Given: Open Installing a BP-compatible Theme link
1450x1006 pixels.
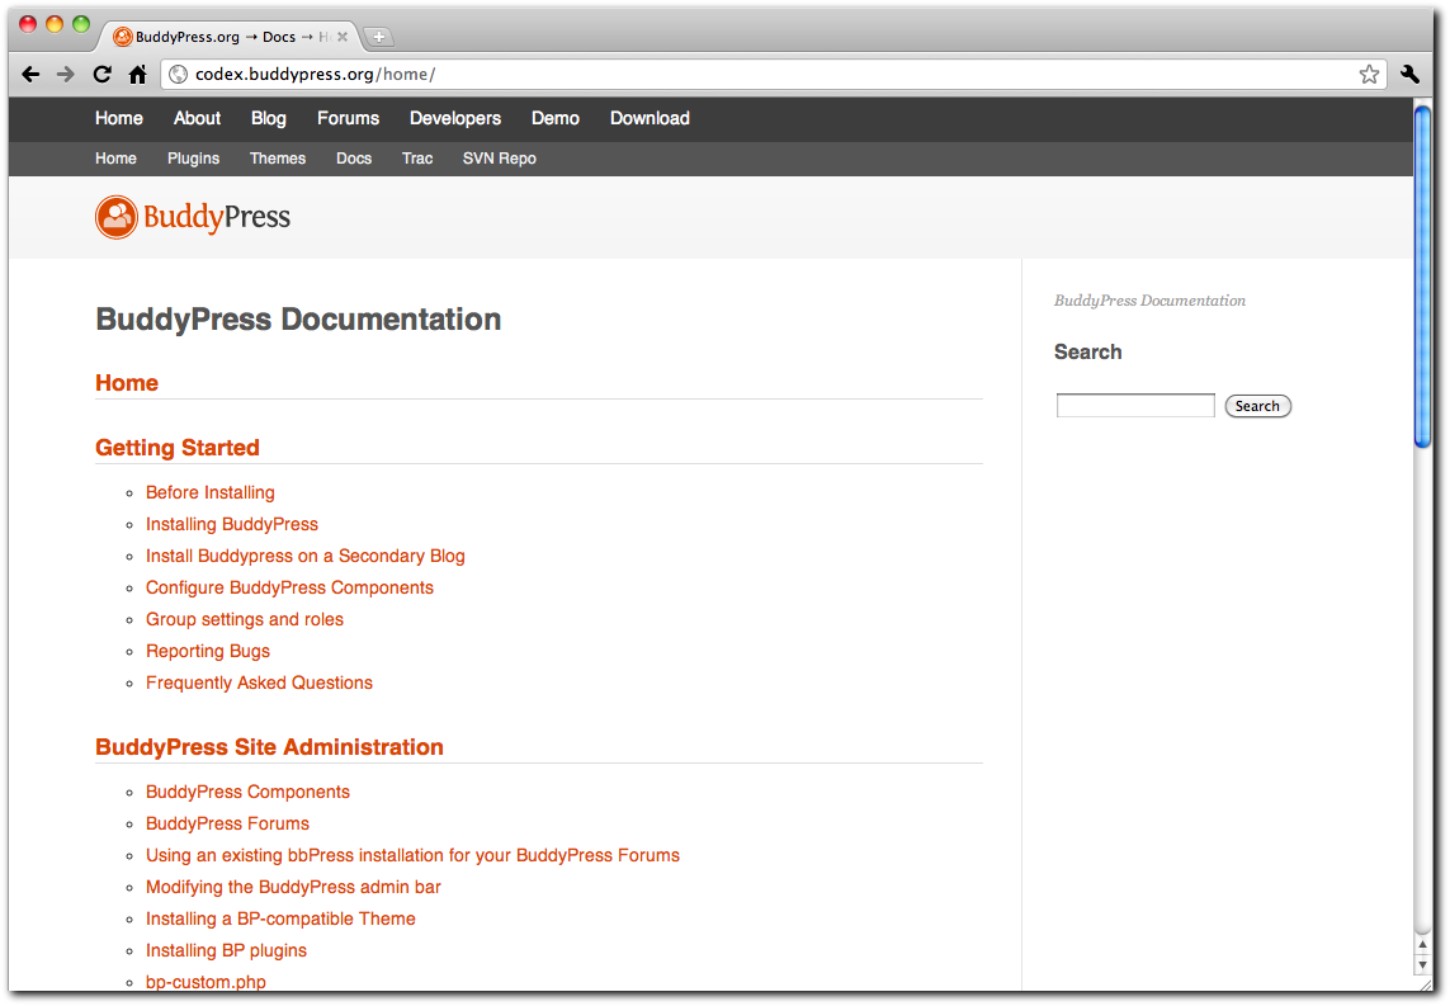Looking at the screenshot, I should tap(281, 919).
